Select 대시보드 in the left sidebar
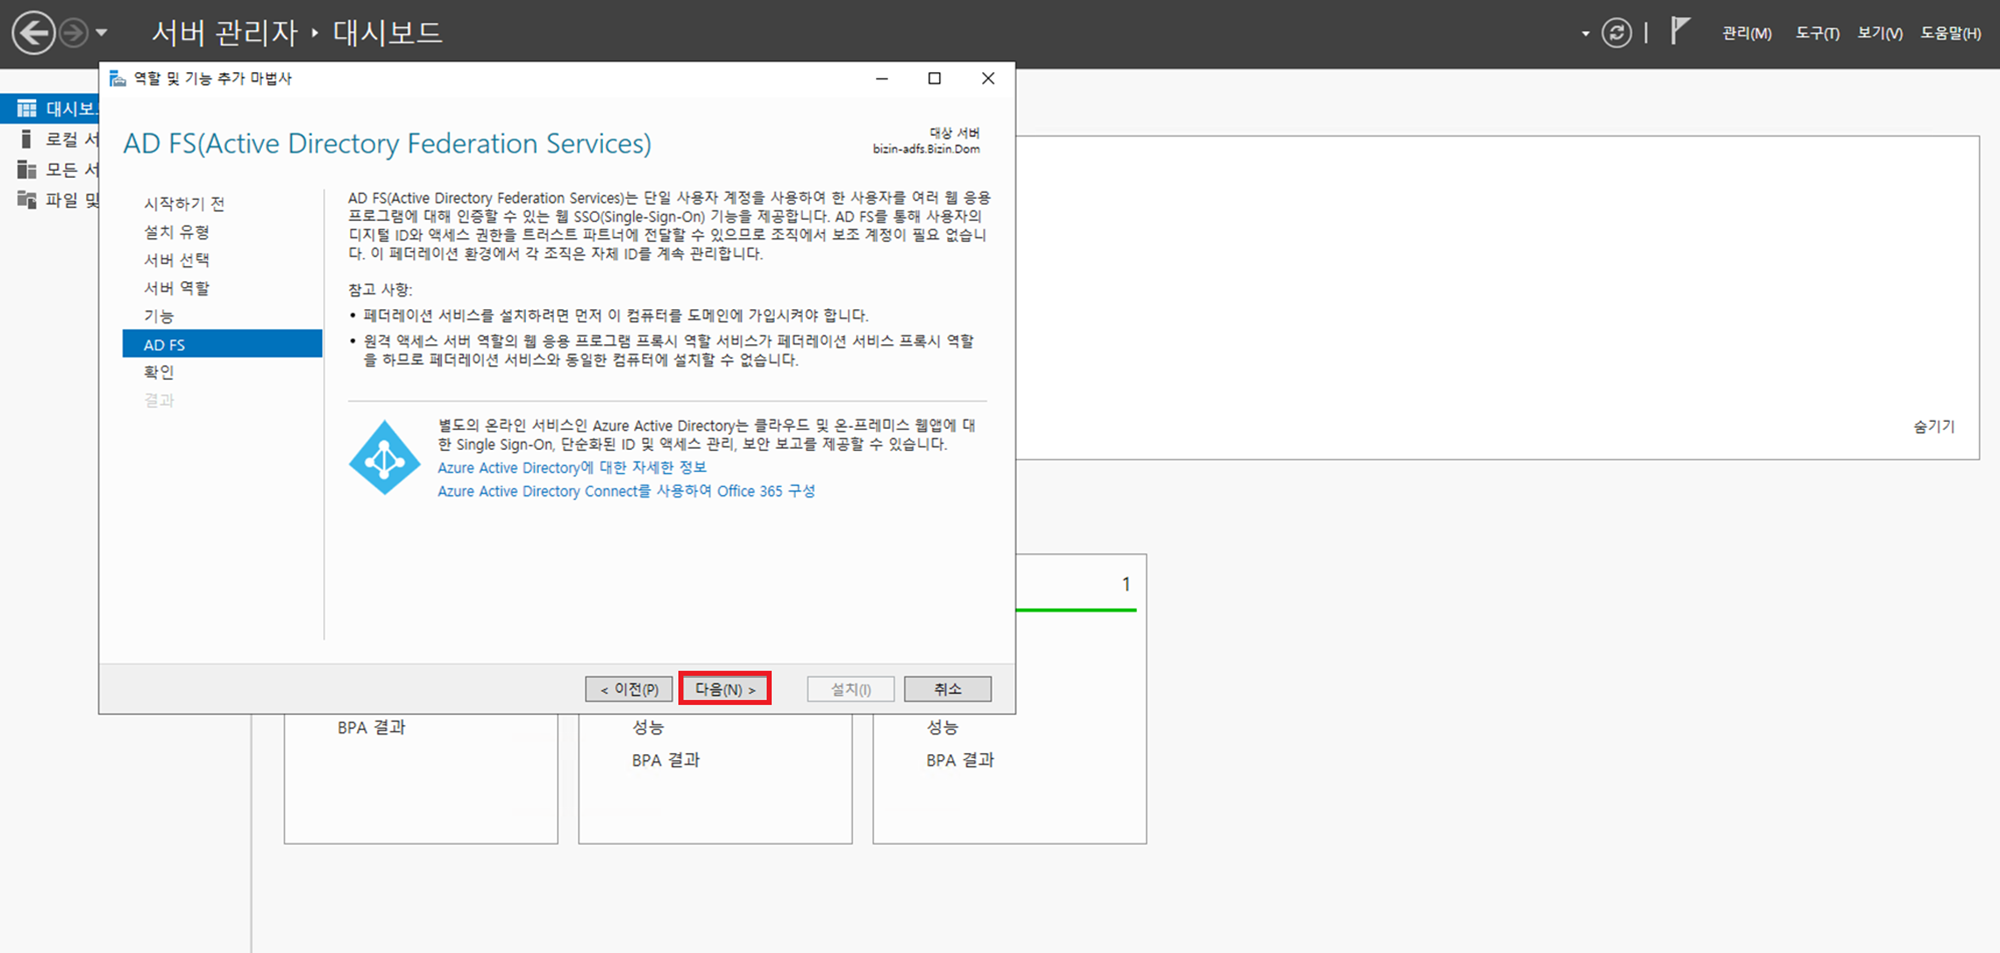This screenshot has width=2000, height=953. (x=50, y=108)
